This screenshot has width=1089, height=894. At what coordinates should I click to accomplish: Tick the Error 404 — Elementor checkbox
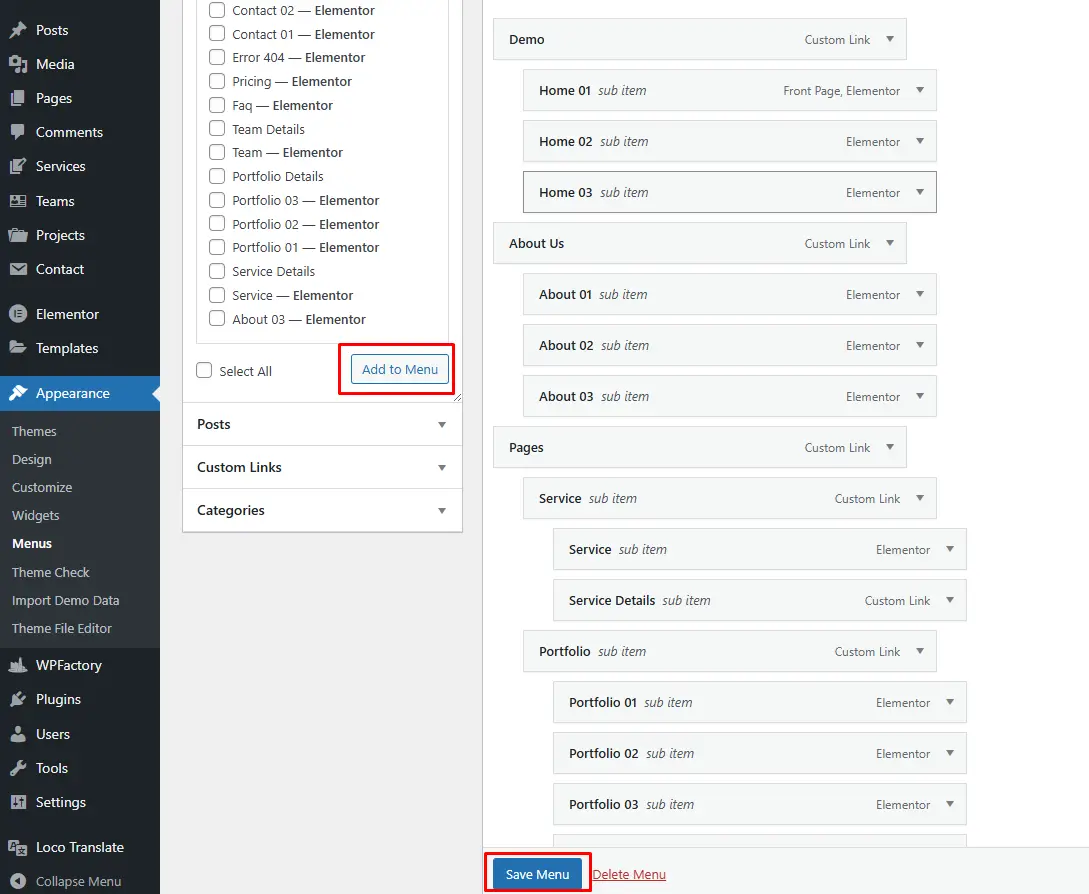click(217, 57)
